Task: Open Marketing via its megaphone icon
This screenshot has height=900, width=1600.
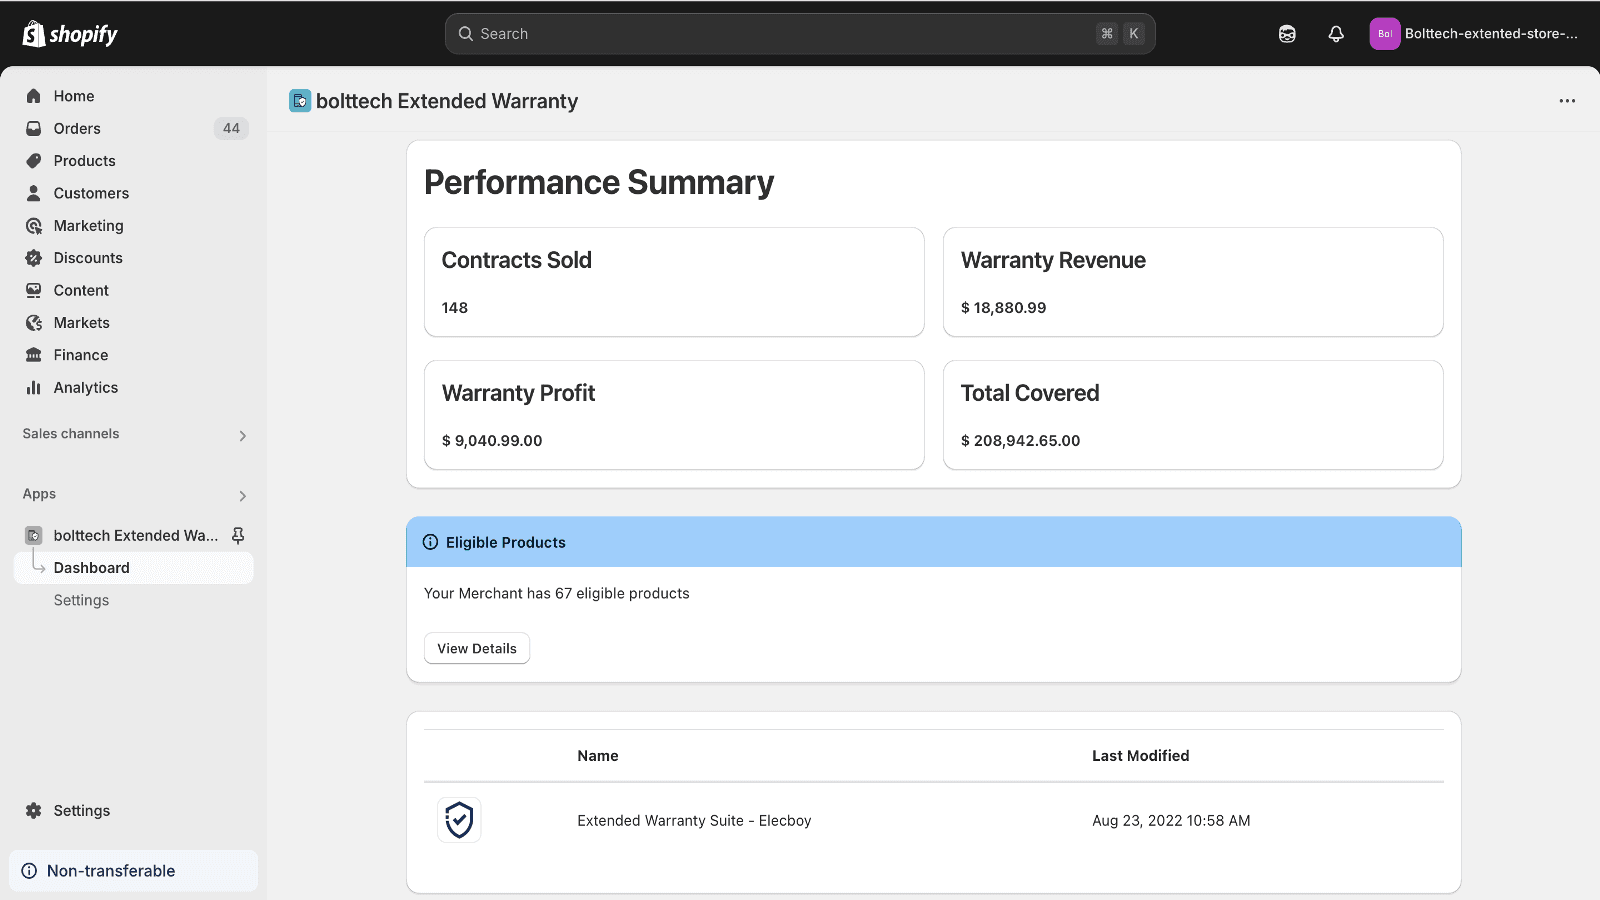Action: (x=33, y=225)
